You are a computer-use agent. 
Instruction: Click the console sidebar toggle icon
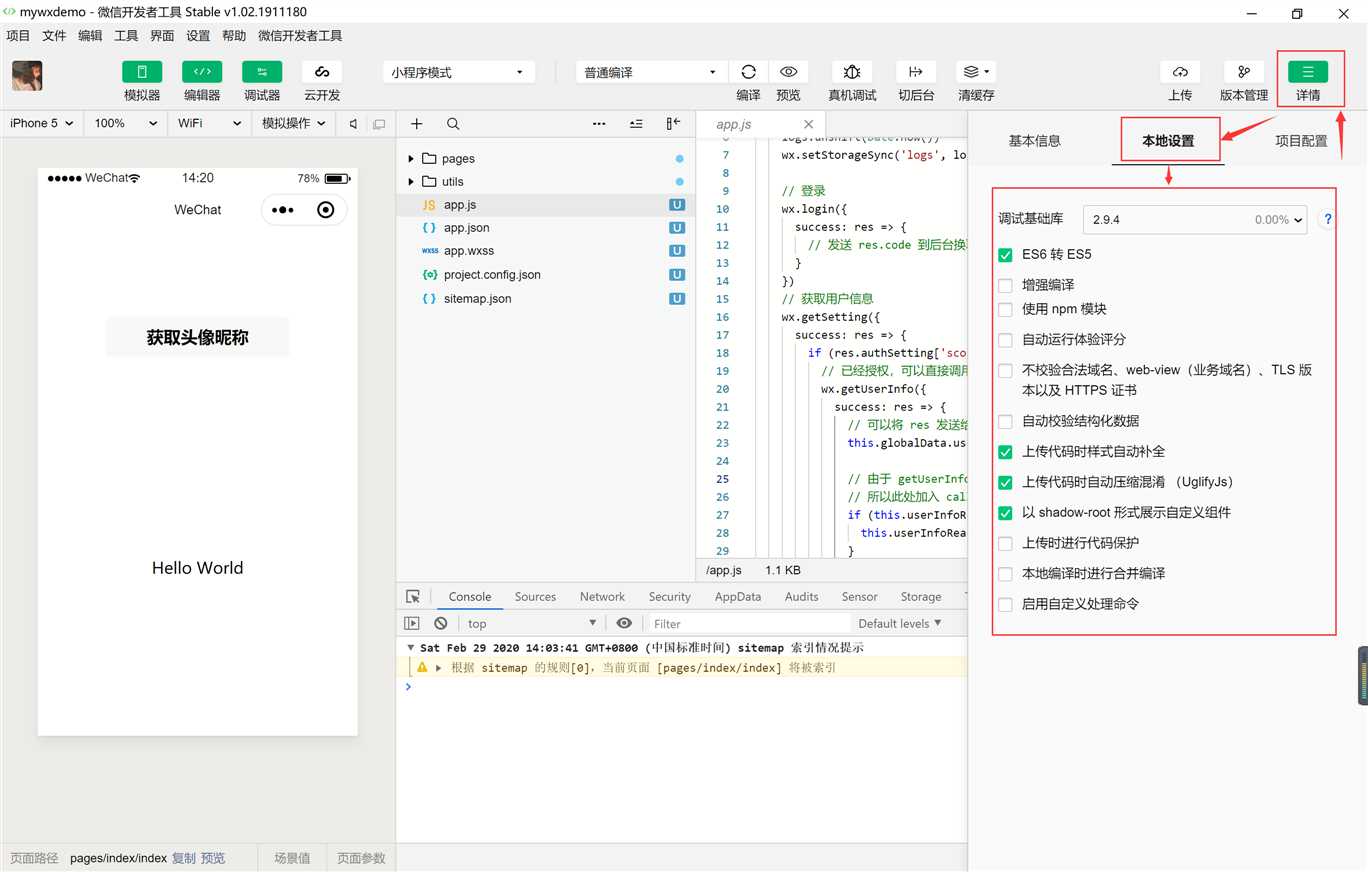pyautogui.click(x=412, y=623)
